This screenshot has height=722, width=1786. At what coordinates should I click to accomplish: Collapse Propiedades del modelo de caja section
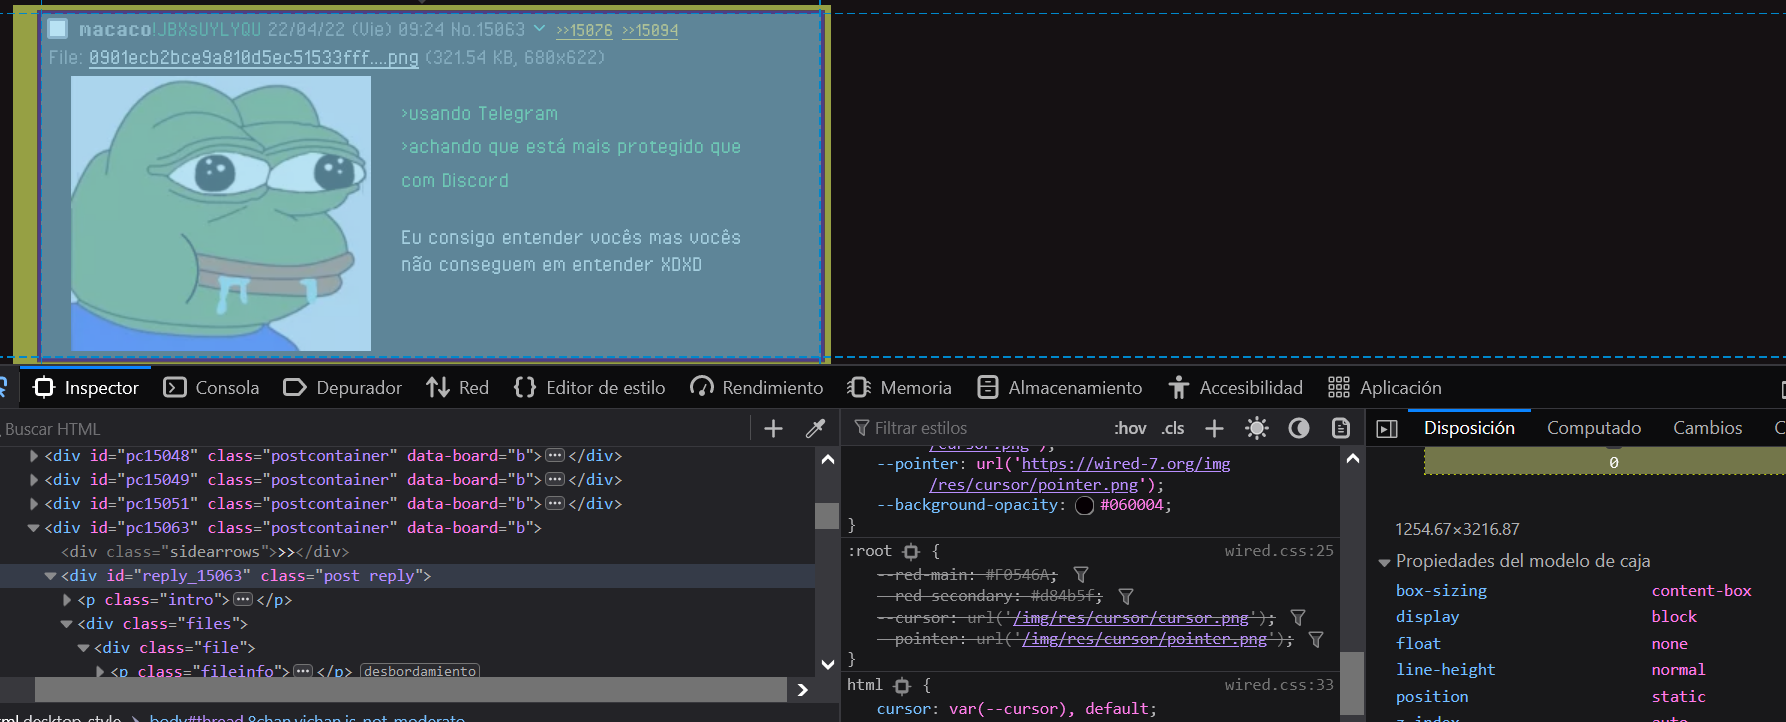tap(1385, 562)
